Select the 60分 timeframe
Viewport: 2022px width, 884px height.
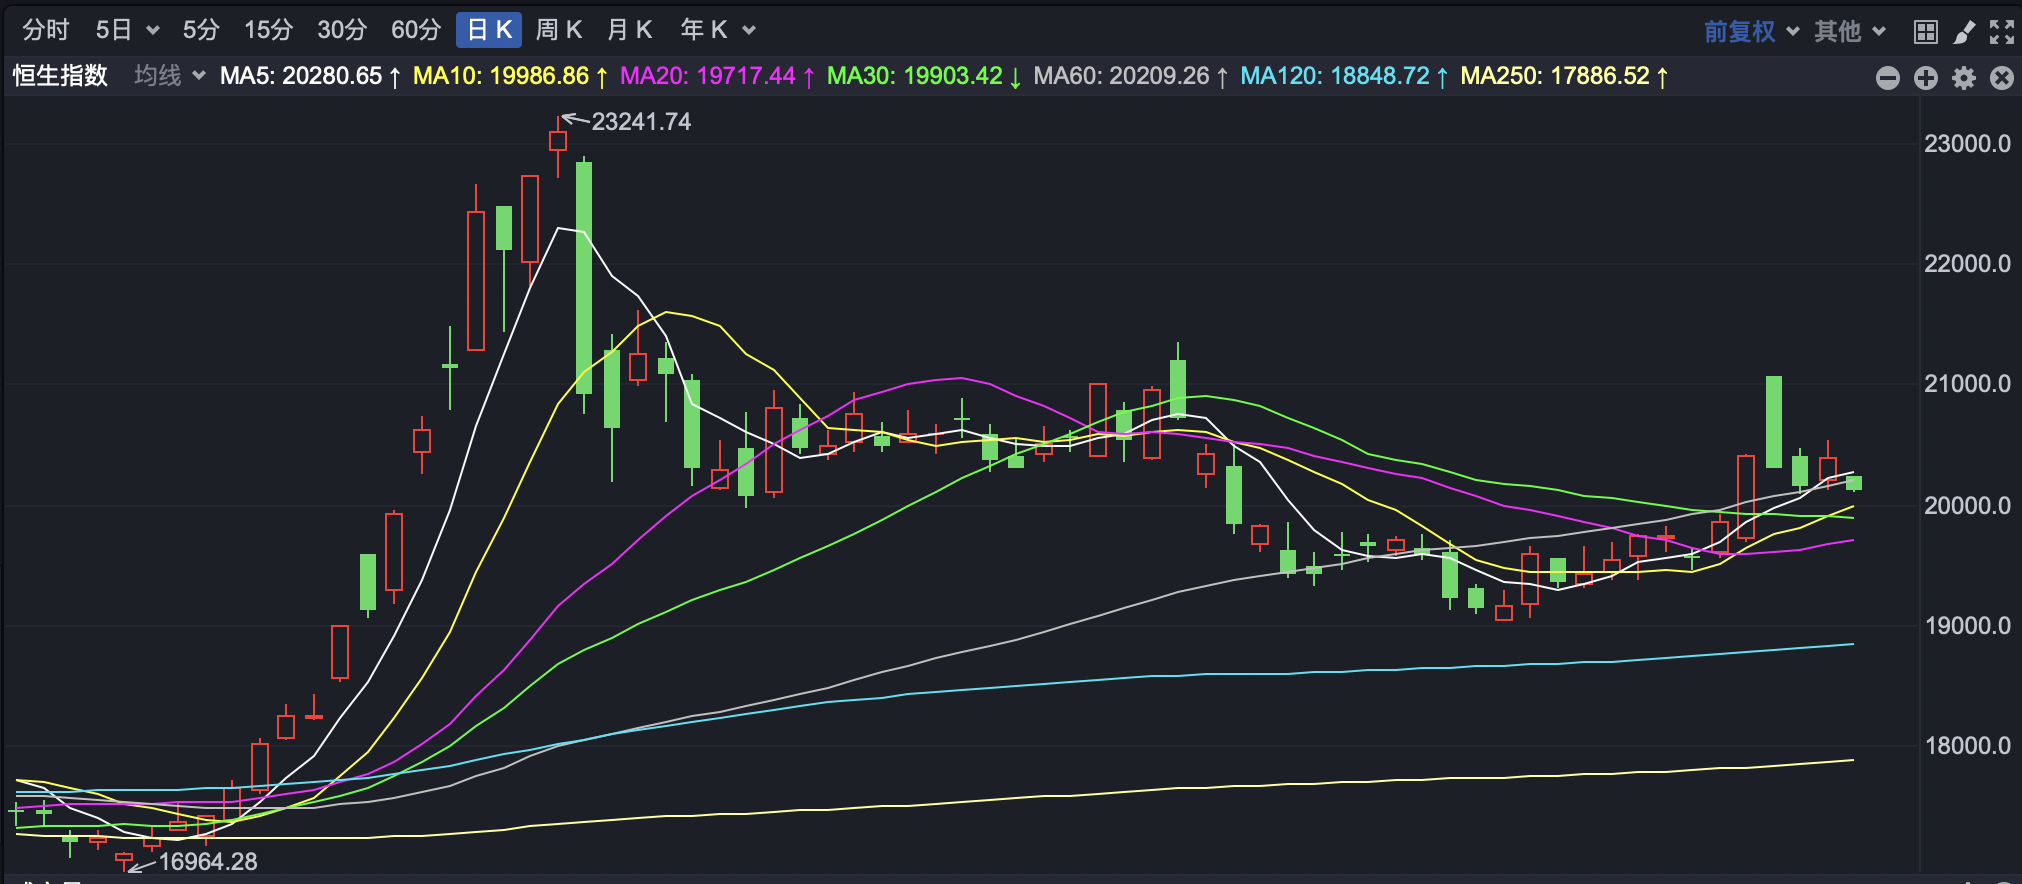click(416, 30)
